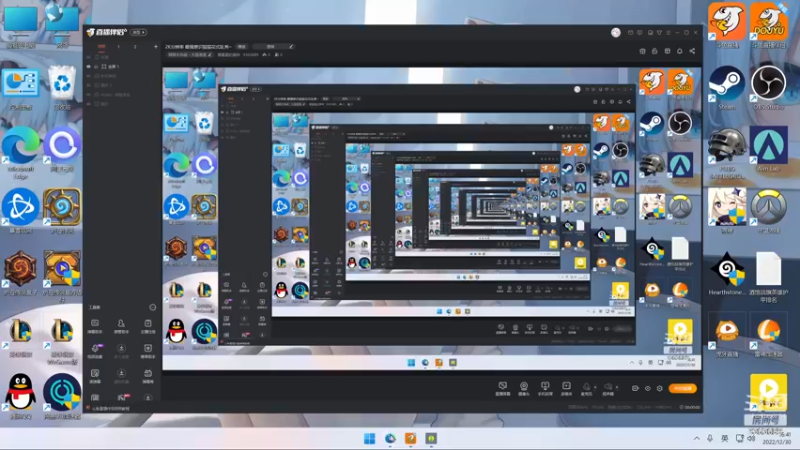Open the clock showing 2022/12/30
The height and width of the screenshot is (450, 800).
pyautogui.click(x=779, y=439)
